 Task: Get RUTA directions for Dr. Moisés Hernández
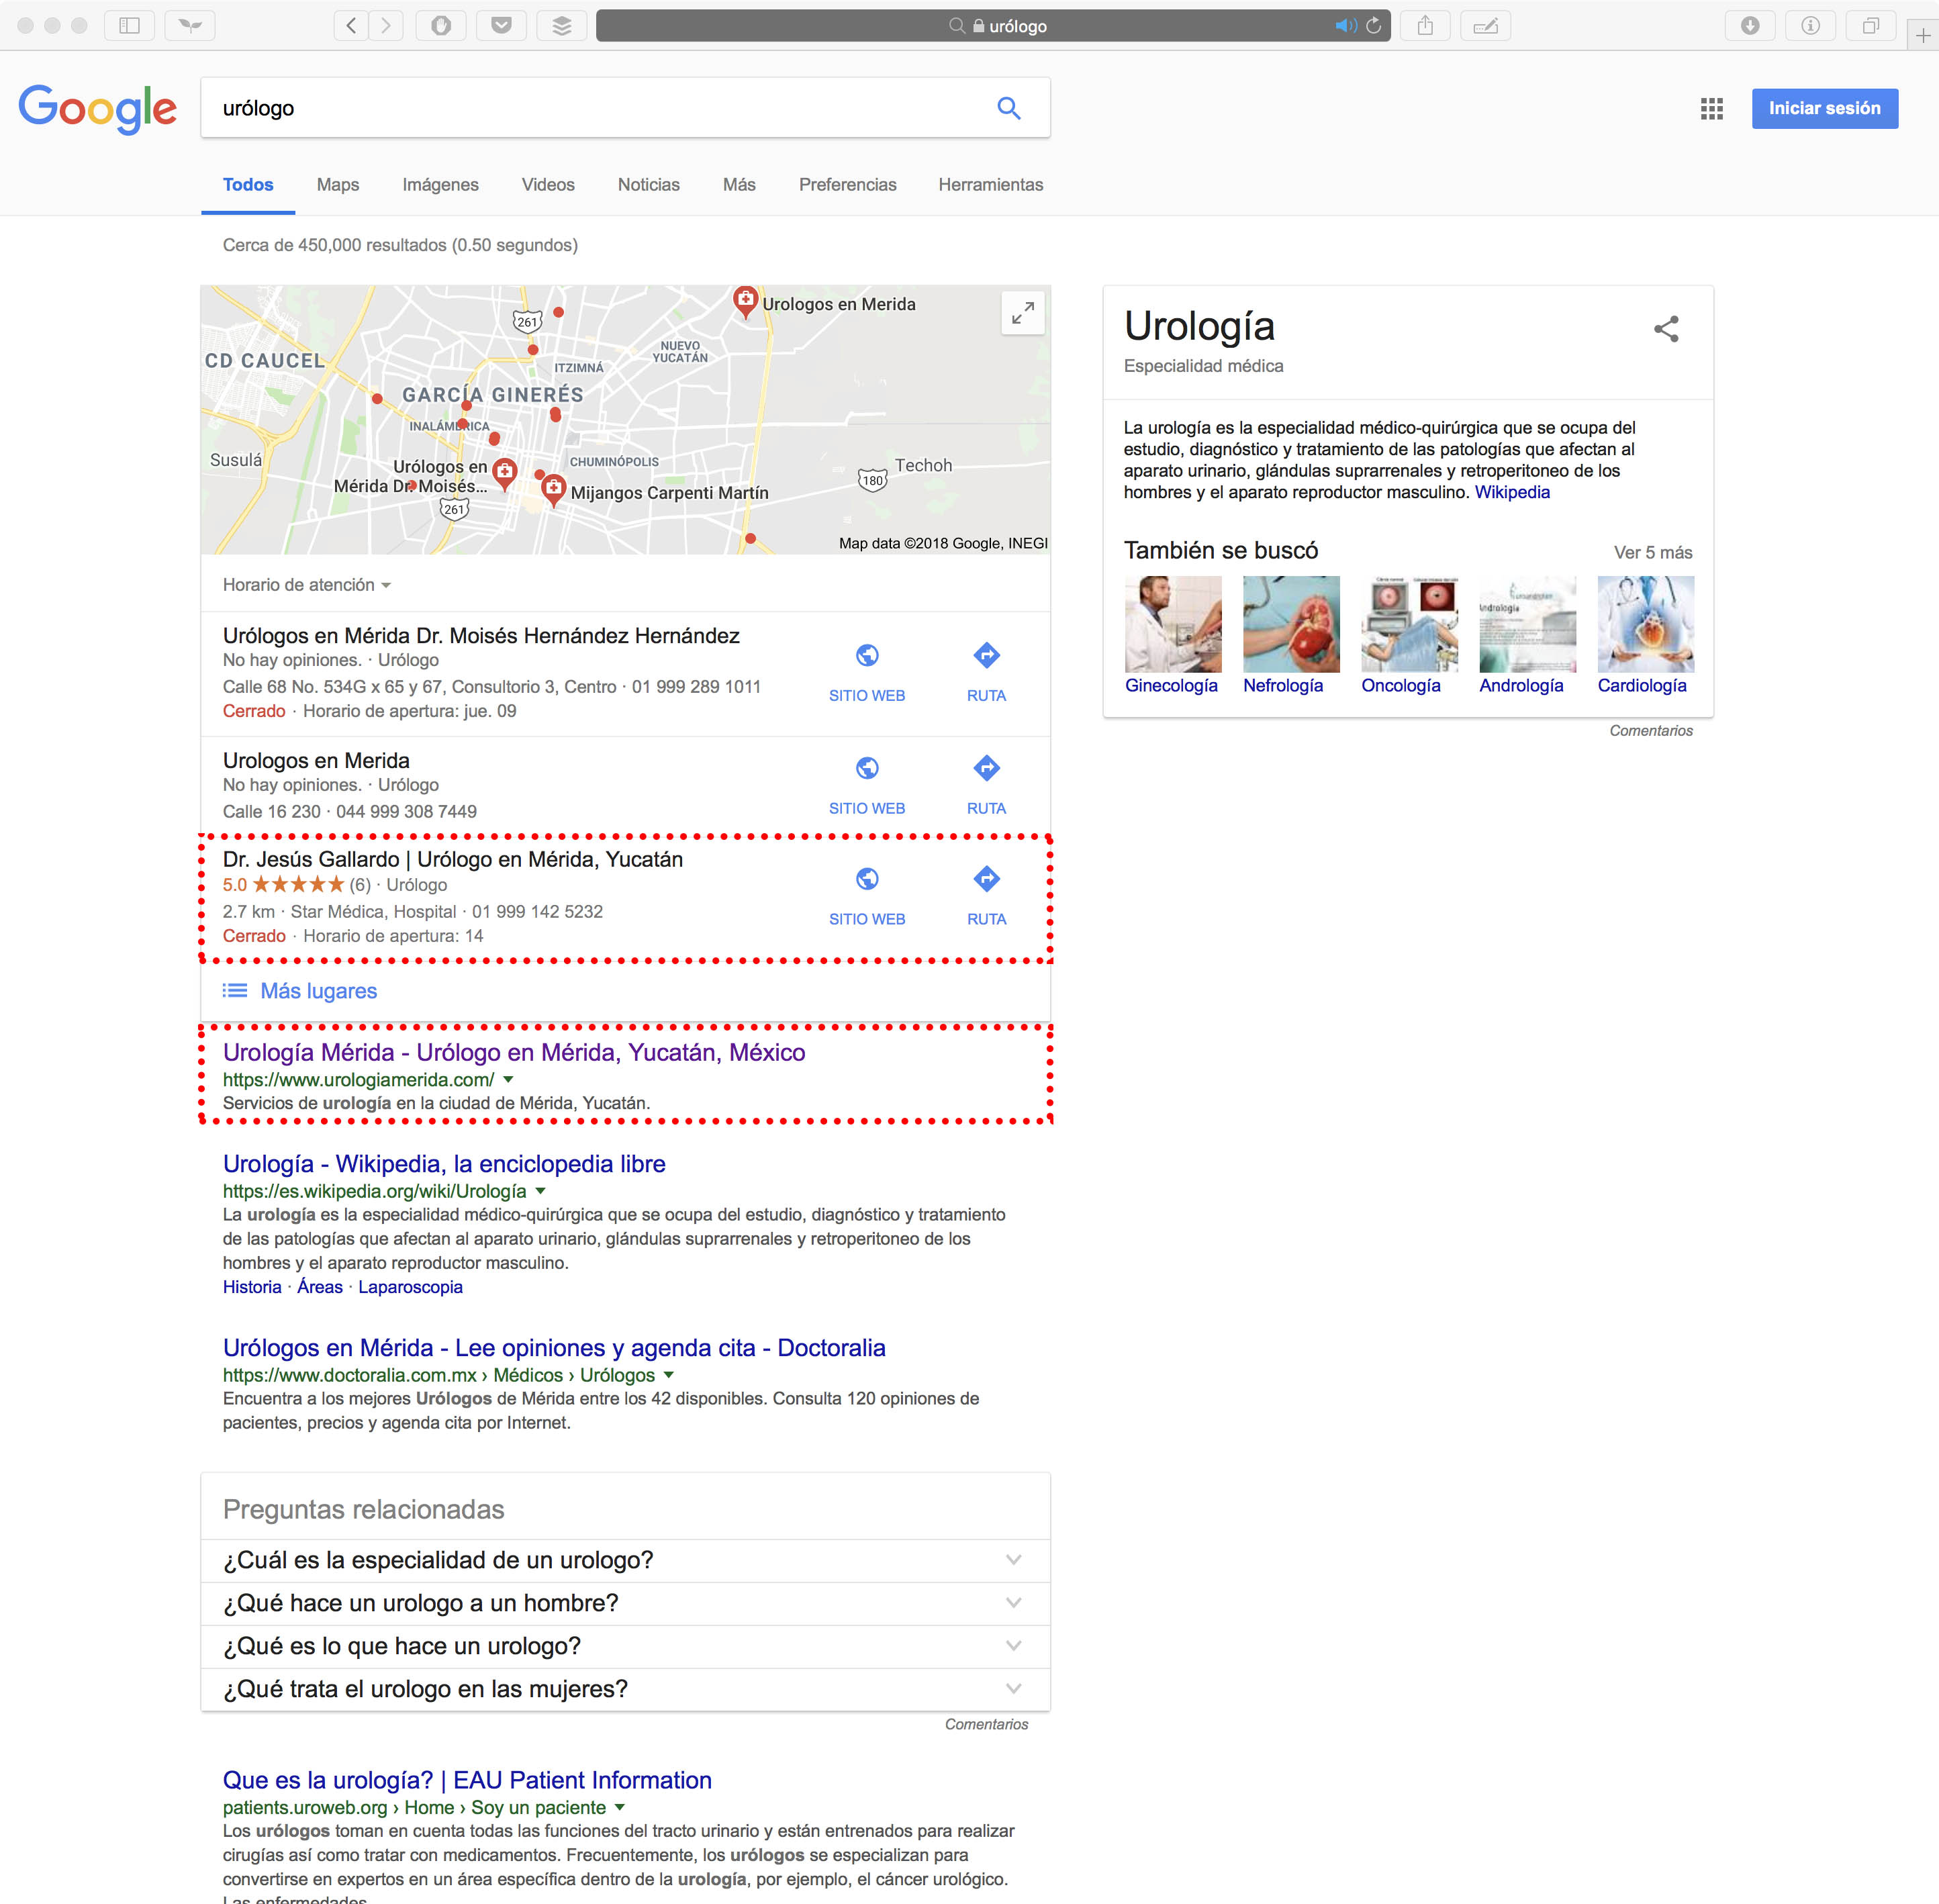pyautogui.click(x=986, y=673)
